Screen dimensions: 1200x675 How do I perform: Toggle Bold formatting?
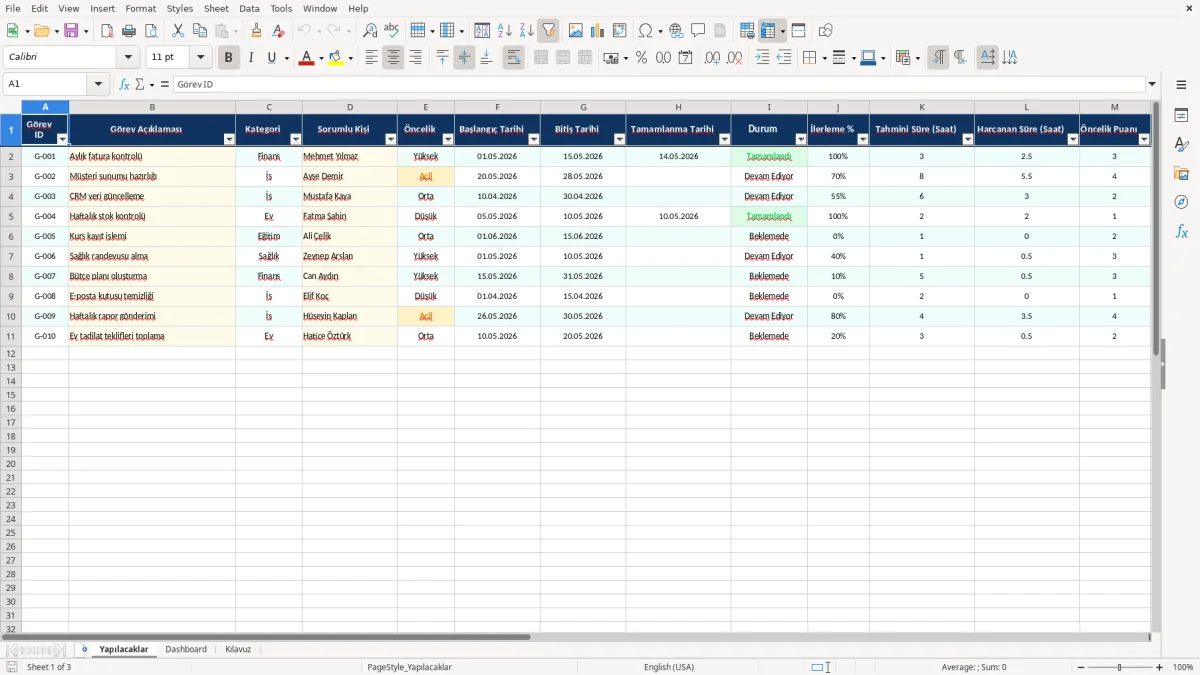[x=228, y=58]
